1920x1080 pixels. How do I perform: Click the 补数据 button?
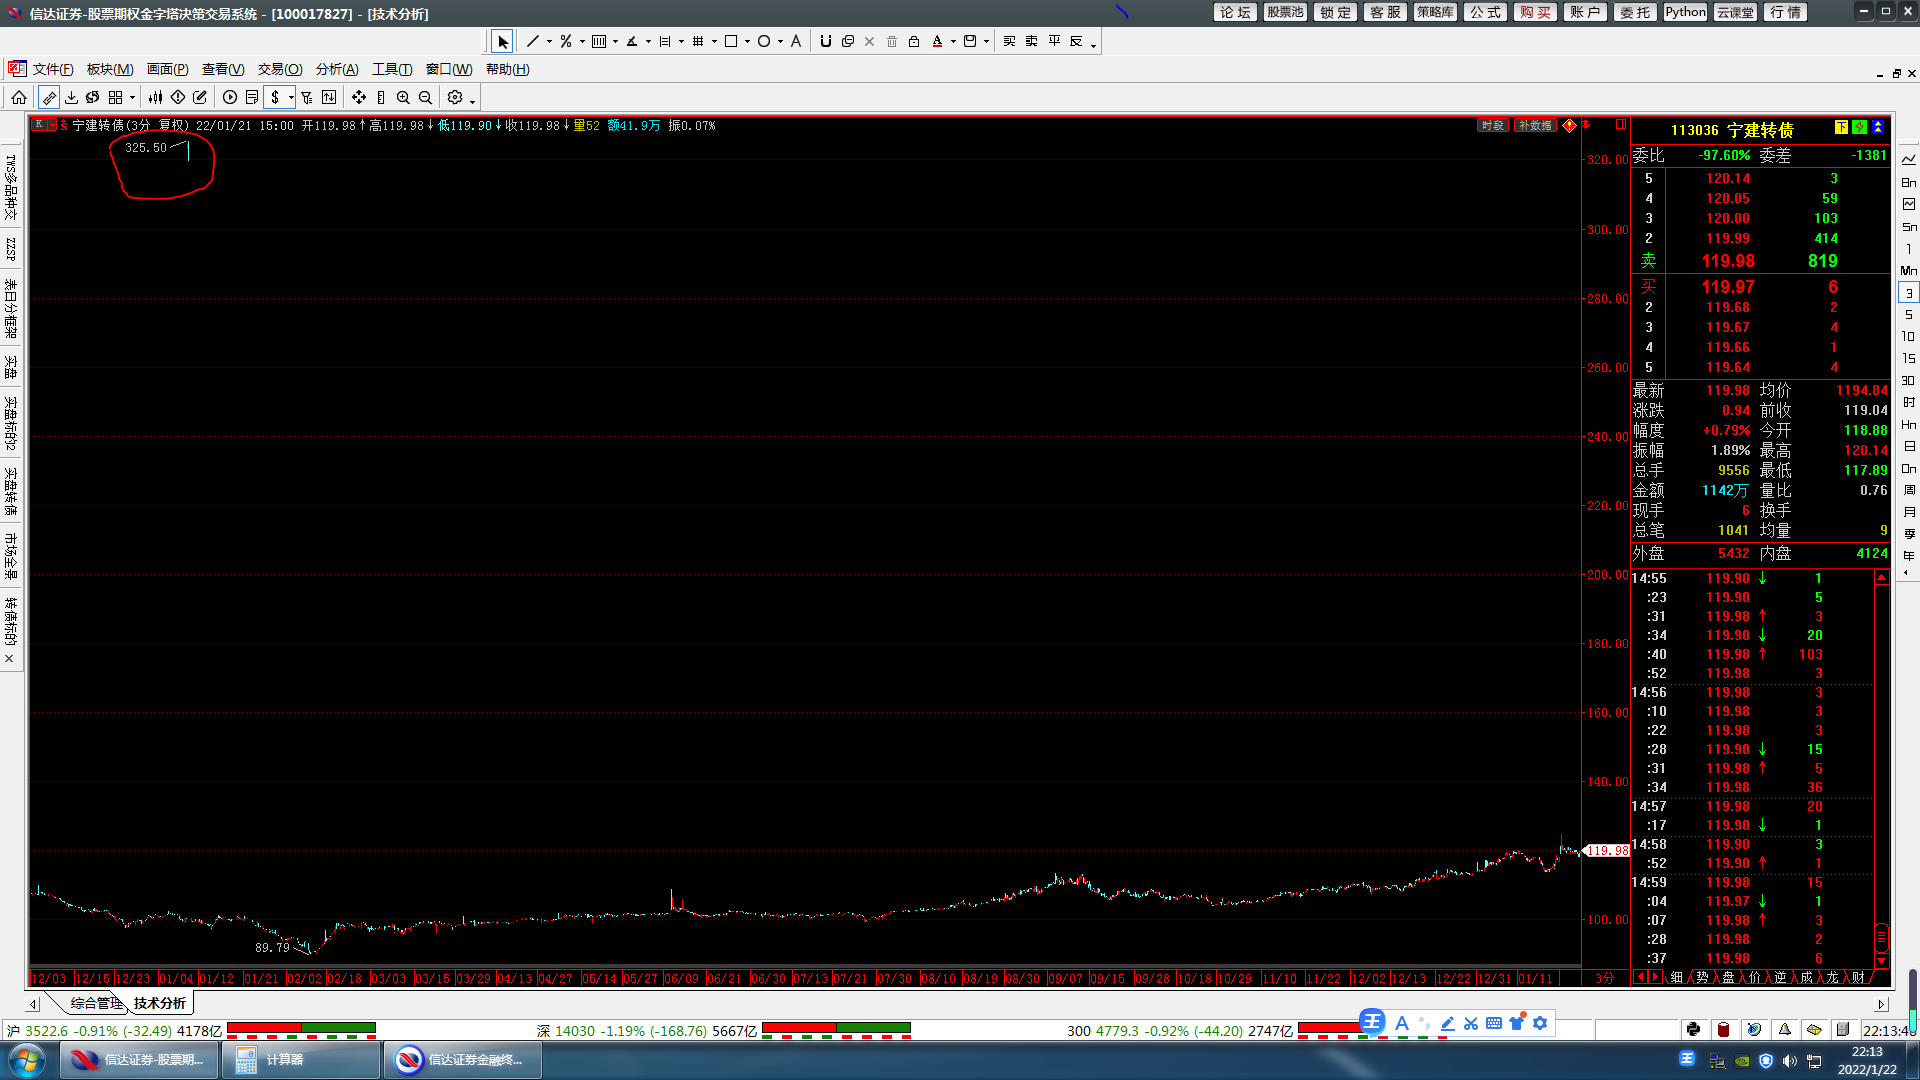(1534, 125)
